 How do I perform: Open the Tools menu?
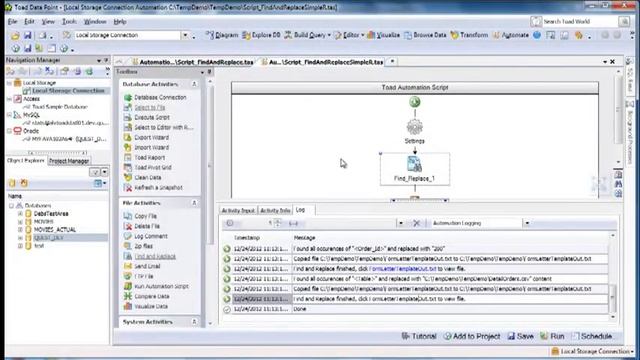tap(69, 22)
